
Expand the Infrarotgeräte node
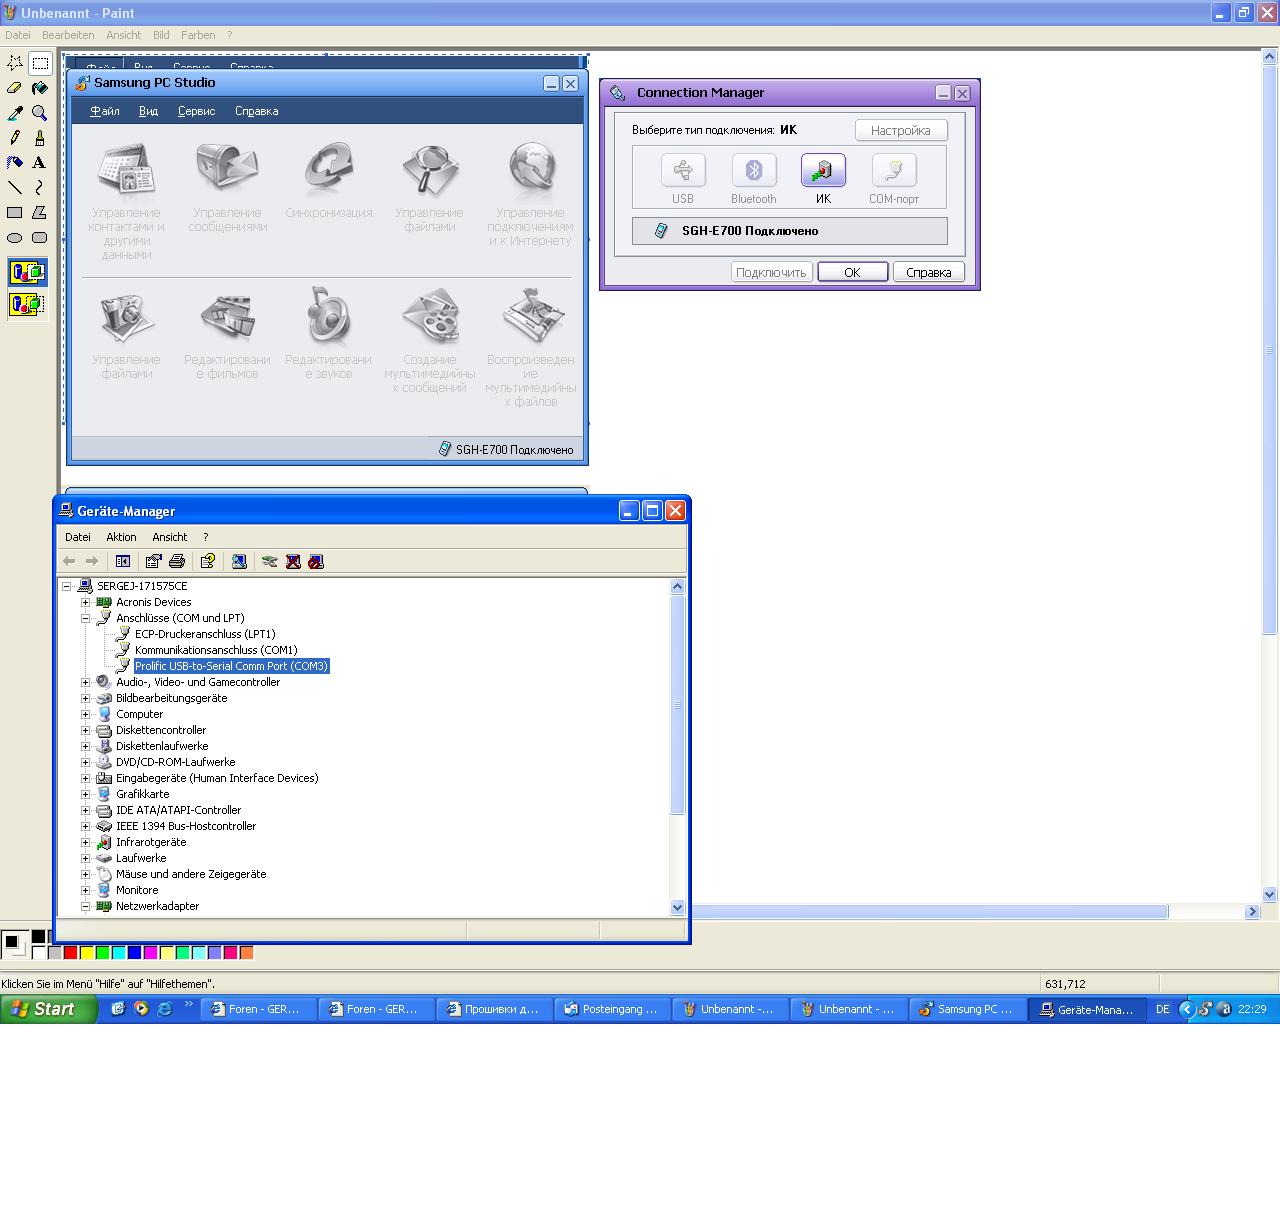(85, 842)
